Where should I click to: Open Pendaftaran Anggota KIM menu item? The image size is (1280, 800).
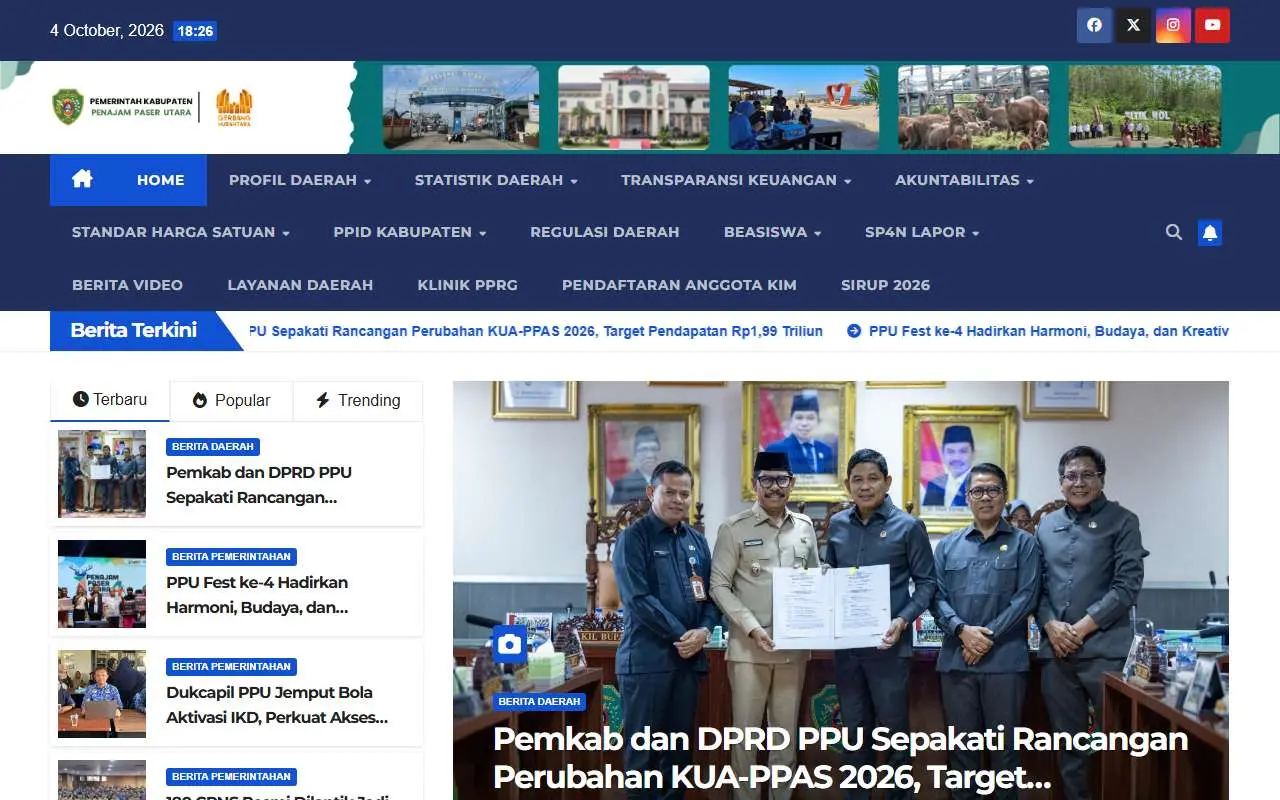pyautogui.click(x=679, y=285)
